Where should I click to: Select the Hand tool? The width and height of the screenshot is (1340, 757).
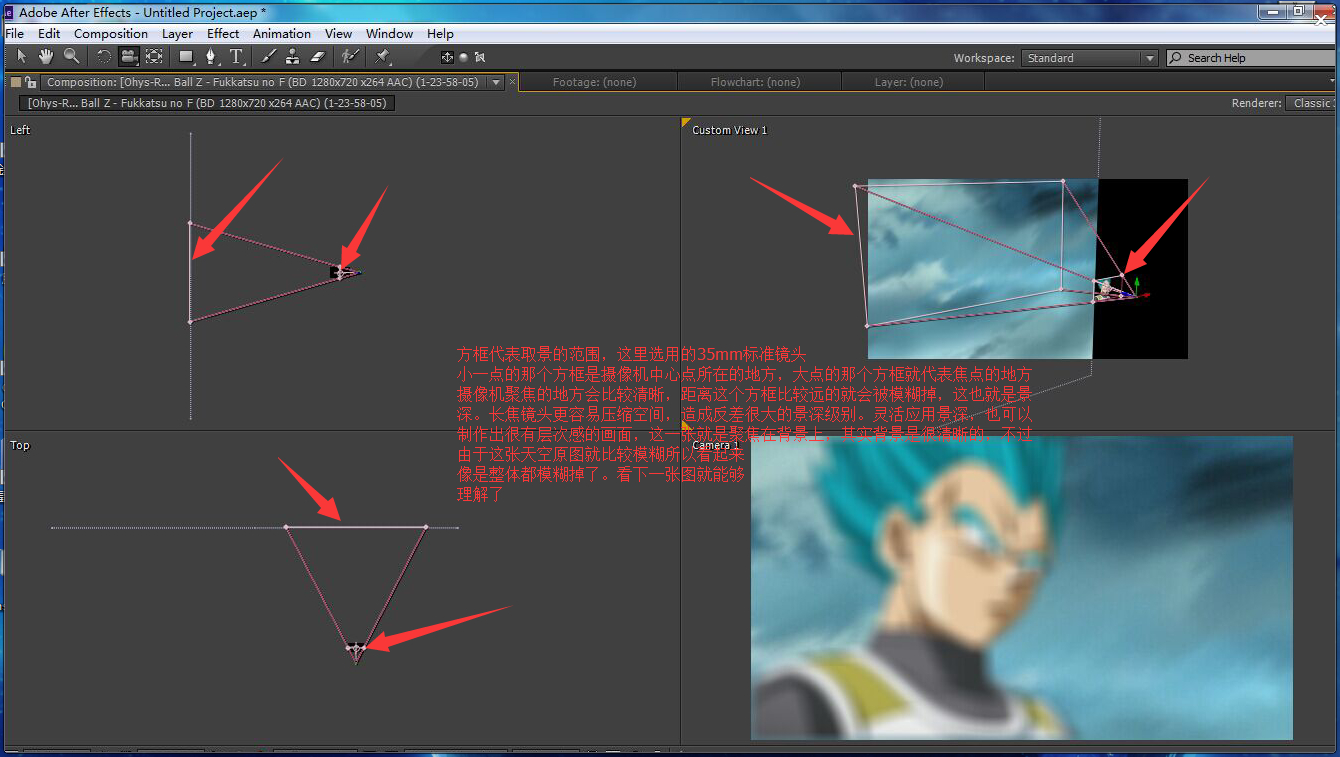pos(46,57)
